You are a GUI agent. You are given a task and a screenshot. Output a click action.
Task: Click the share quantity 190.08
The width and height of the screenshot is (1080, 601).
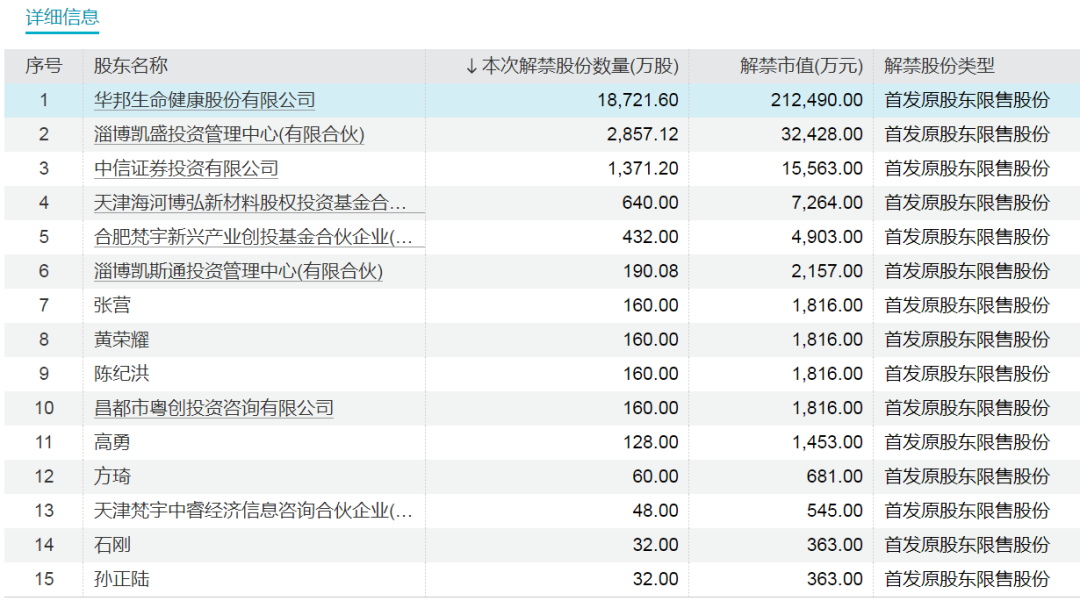click(651, 271)
